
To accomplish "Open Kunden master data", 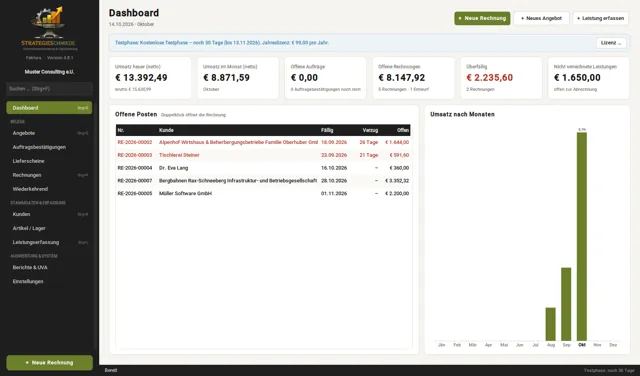I will coord(49,214).
